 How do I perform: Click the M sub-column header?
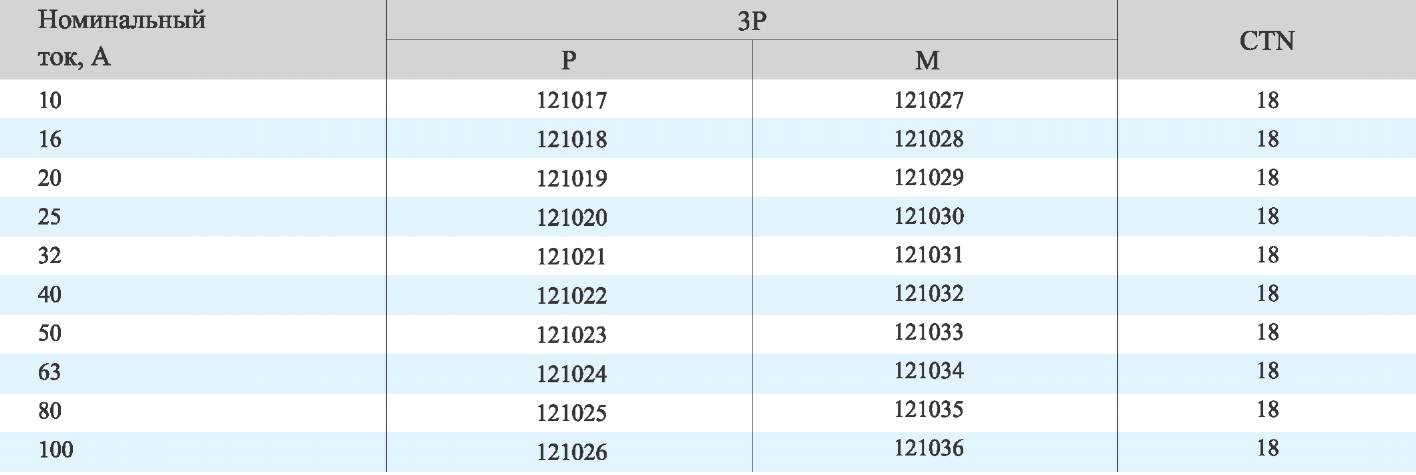click(928, 60)
